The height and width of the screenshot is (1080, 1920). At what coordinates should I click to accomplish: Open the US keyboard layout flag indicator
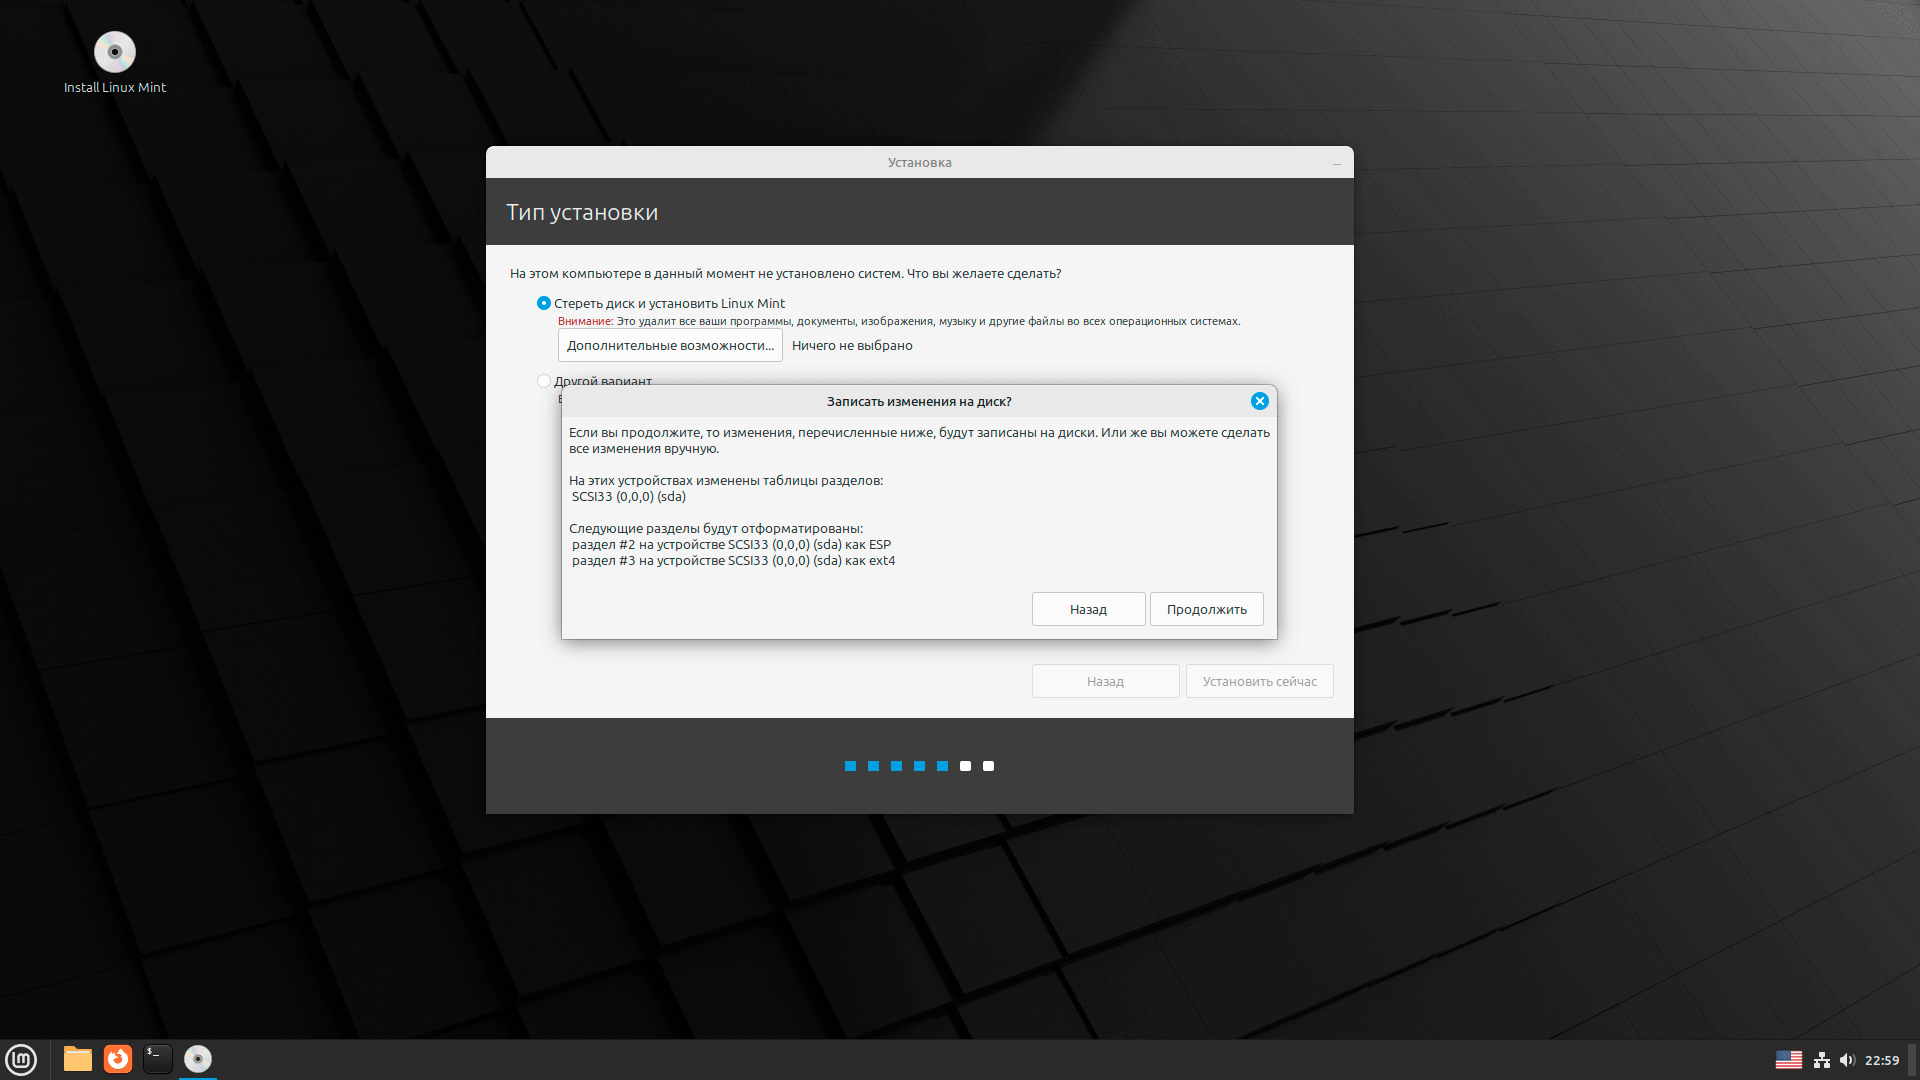[1788, 1060]
